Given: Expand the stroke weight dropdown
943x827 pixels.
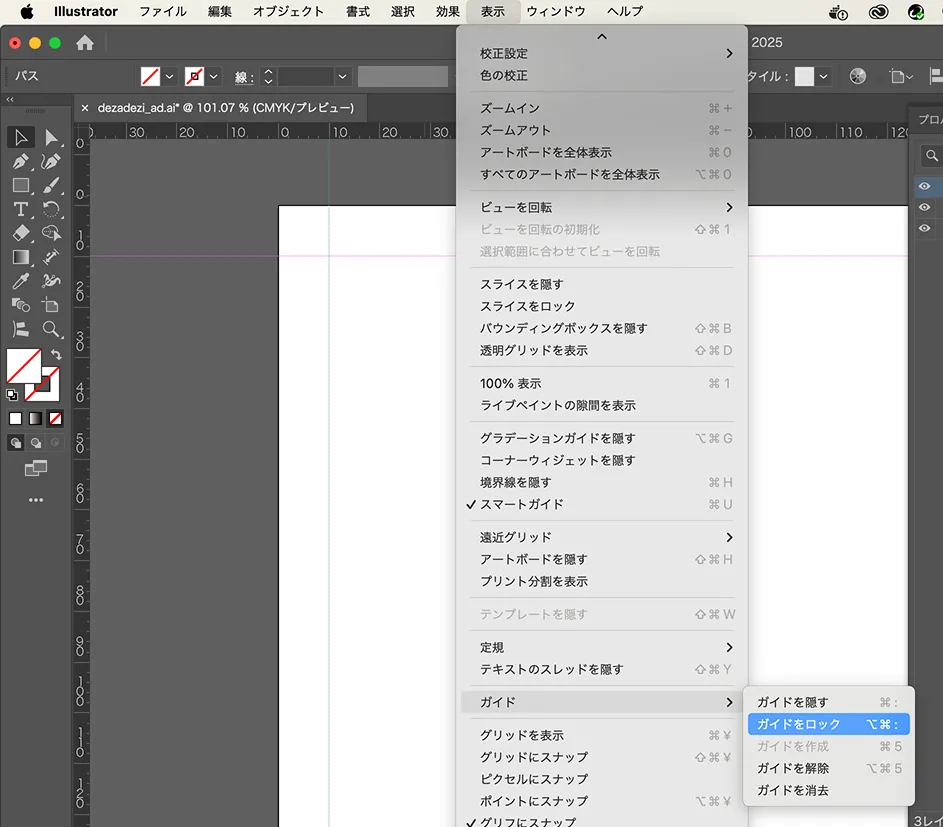Looking at the screenshot, I should pyautogui.click(x=342, y=76).
